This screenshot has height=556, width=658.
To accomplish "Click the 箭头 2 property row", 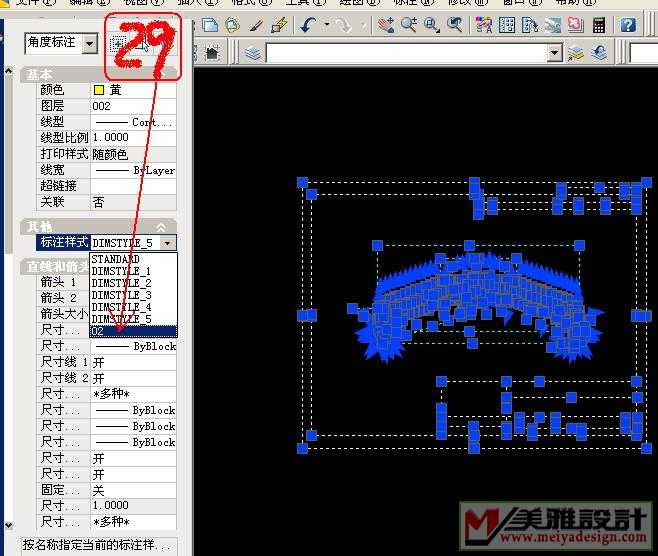I will [x=63, y=298].
